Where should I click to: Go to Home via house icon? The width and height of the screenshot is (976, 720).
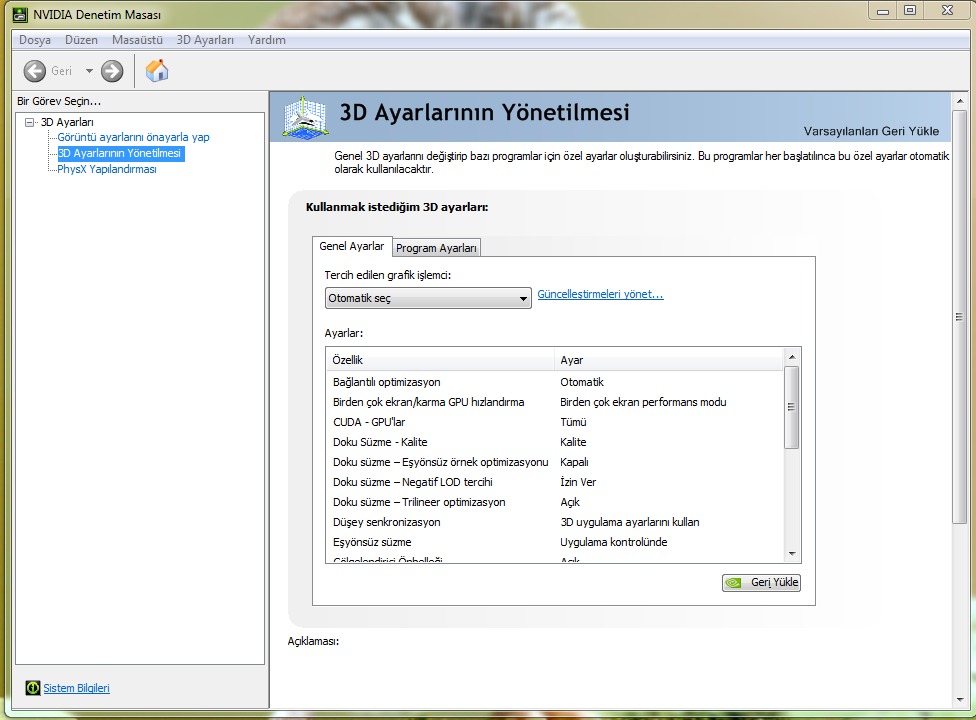click(x=157, y=70)
